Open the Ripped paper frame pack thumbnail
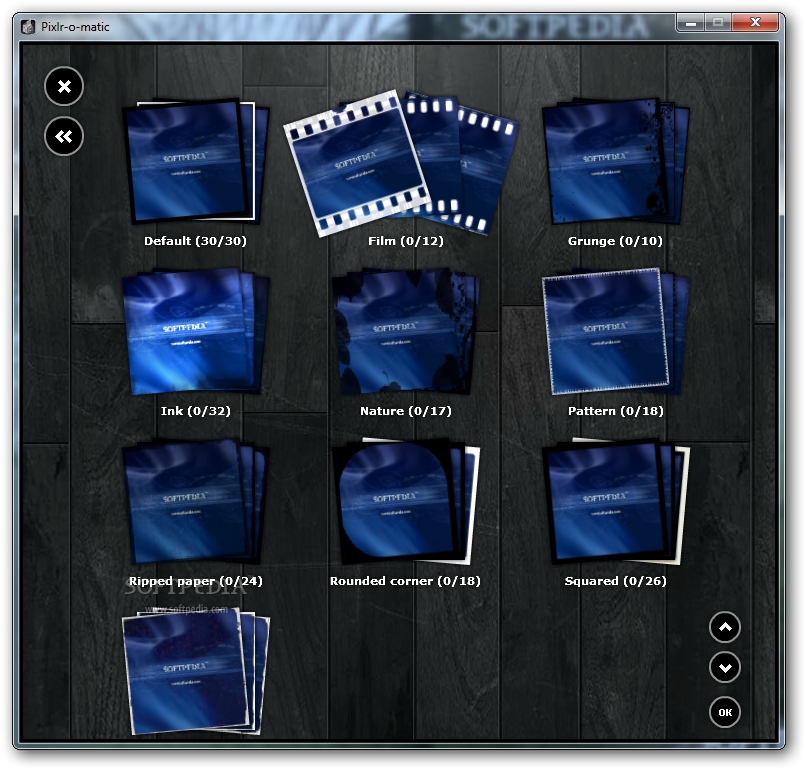This screenshot has width=806, height=770. coord(195,502)
